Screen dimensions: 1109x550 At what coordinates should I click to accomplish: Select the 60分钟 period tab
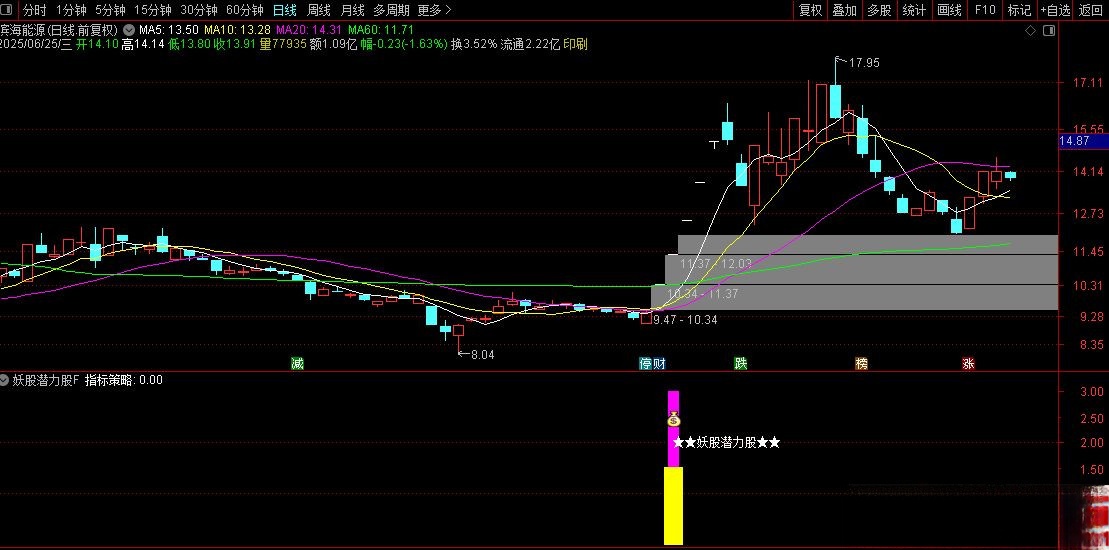tap(245, 10)
